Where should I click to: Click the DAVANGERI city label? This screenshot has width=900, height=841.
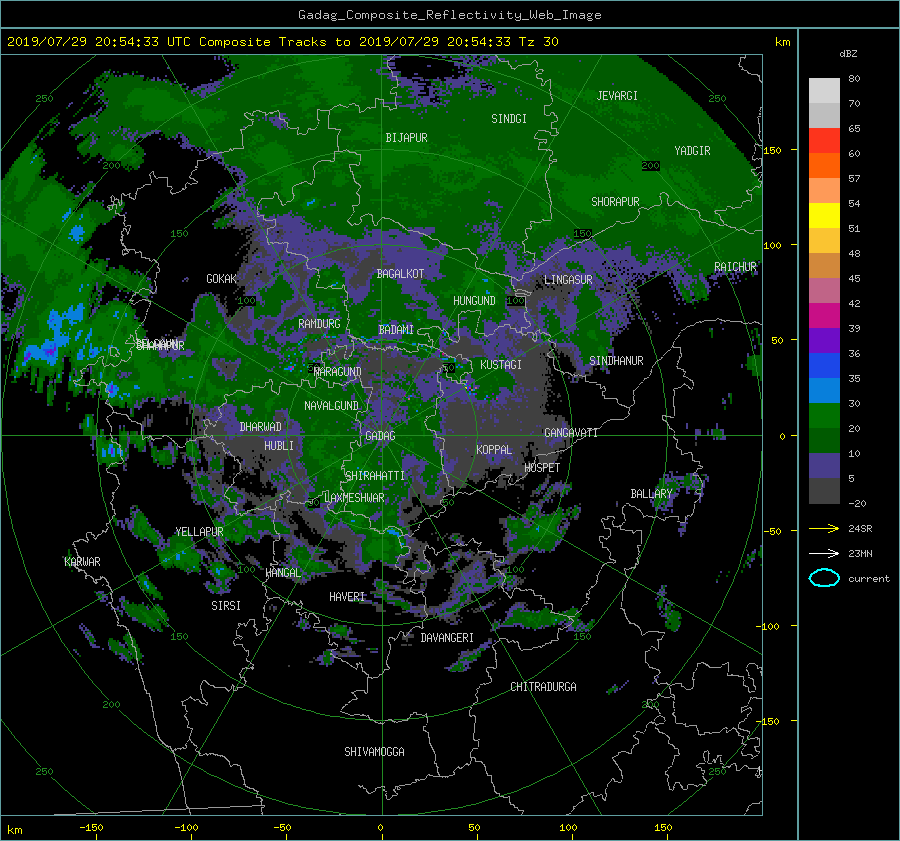click(x=447, y=638)
